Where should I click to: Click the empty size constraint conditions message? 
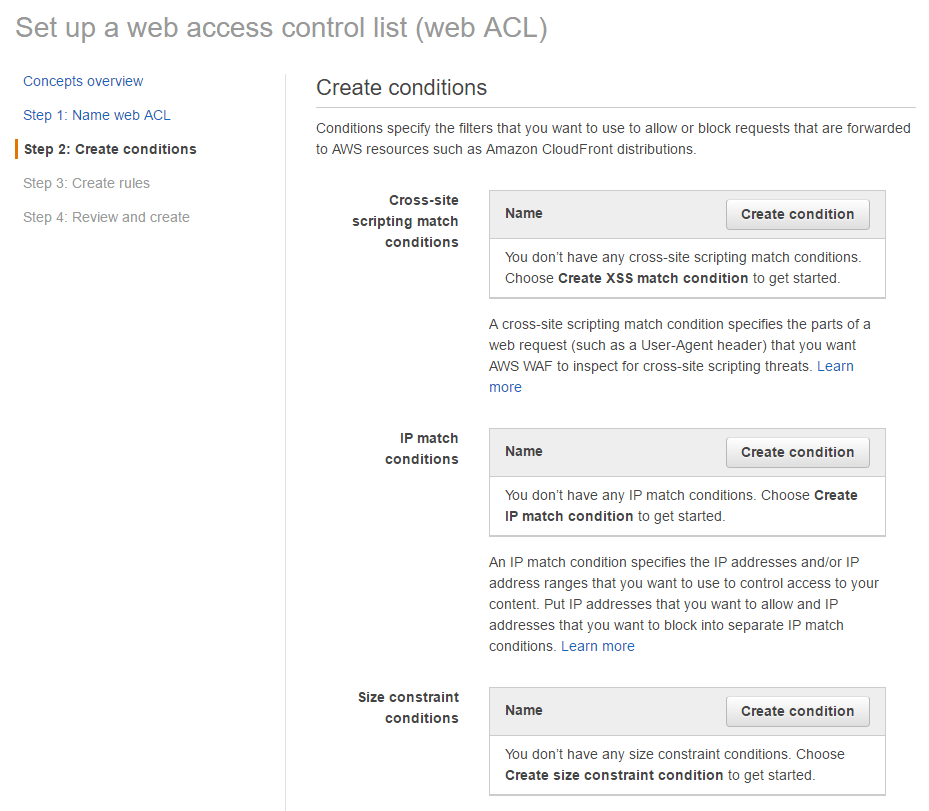click(674, 765)
